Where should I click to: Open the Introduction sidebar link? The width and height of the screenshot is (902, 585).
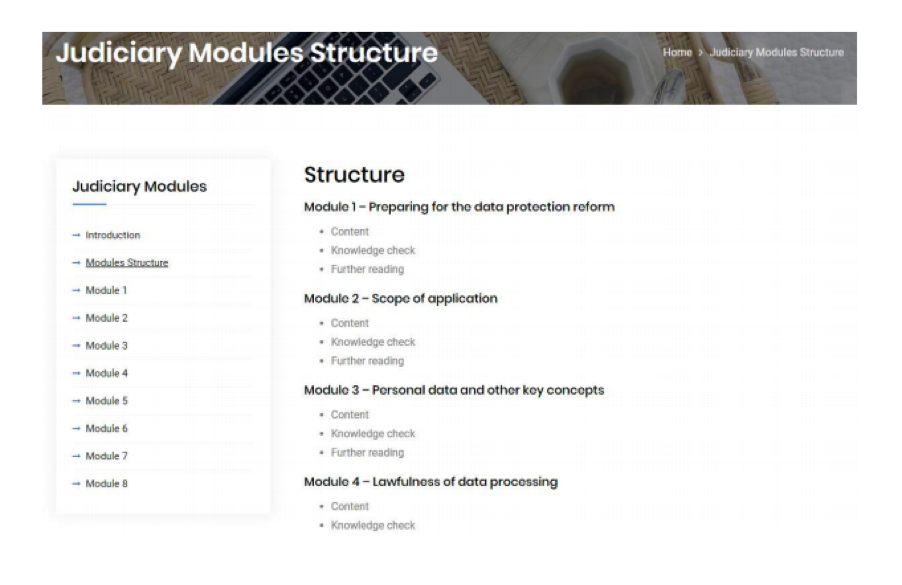click(x=112, y=235)
